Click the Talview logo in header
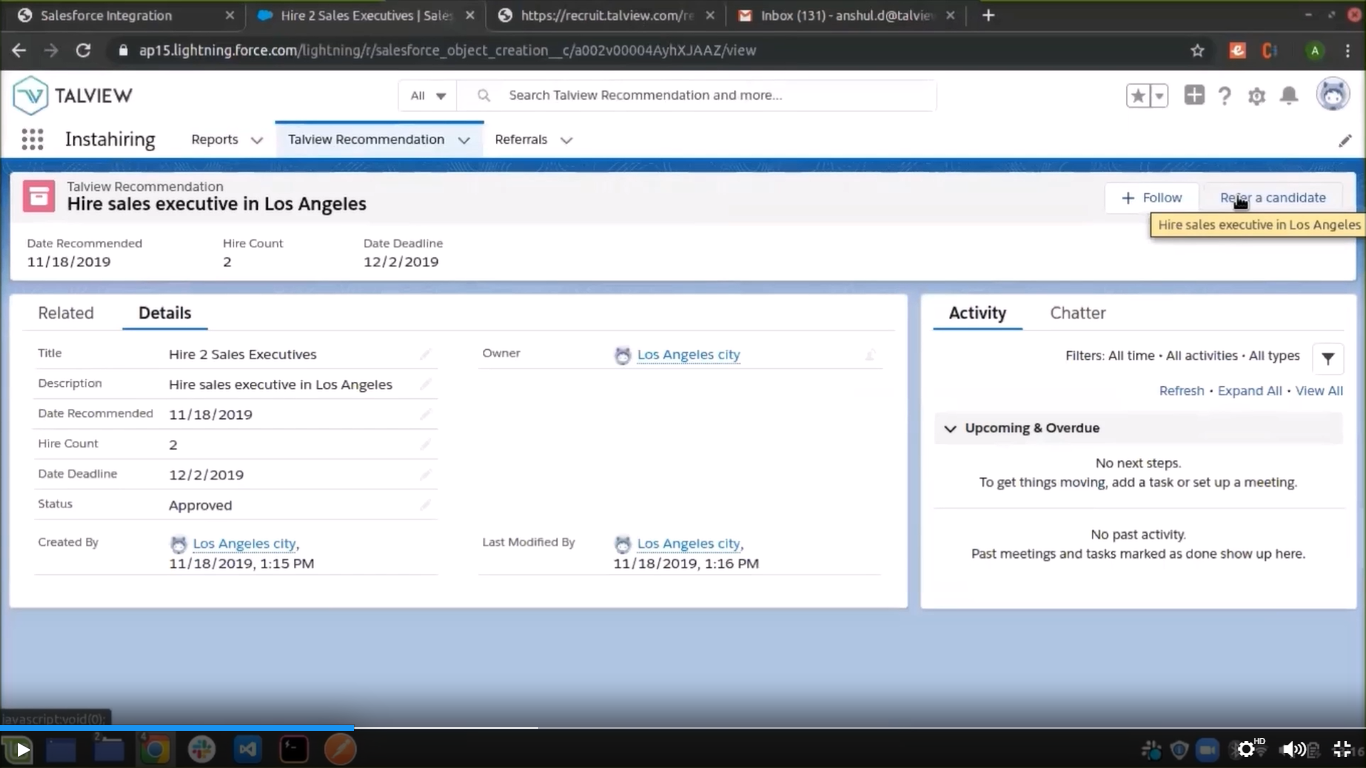The image size is (1366, 768). [73, 96]
